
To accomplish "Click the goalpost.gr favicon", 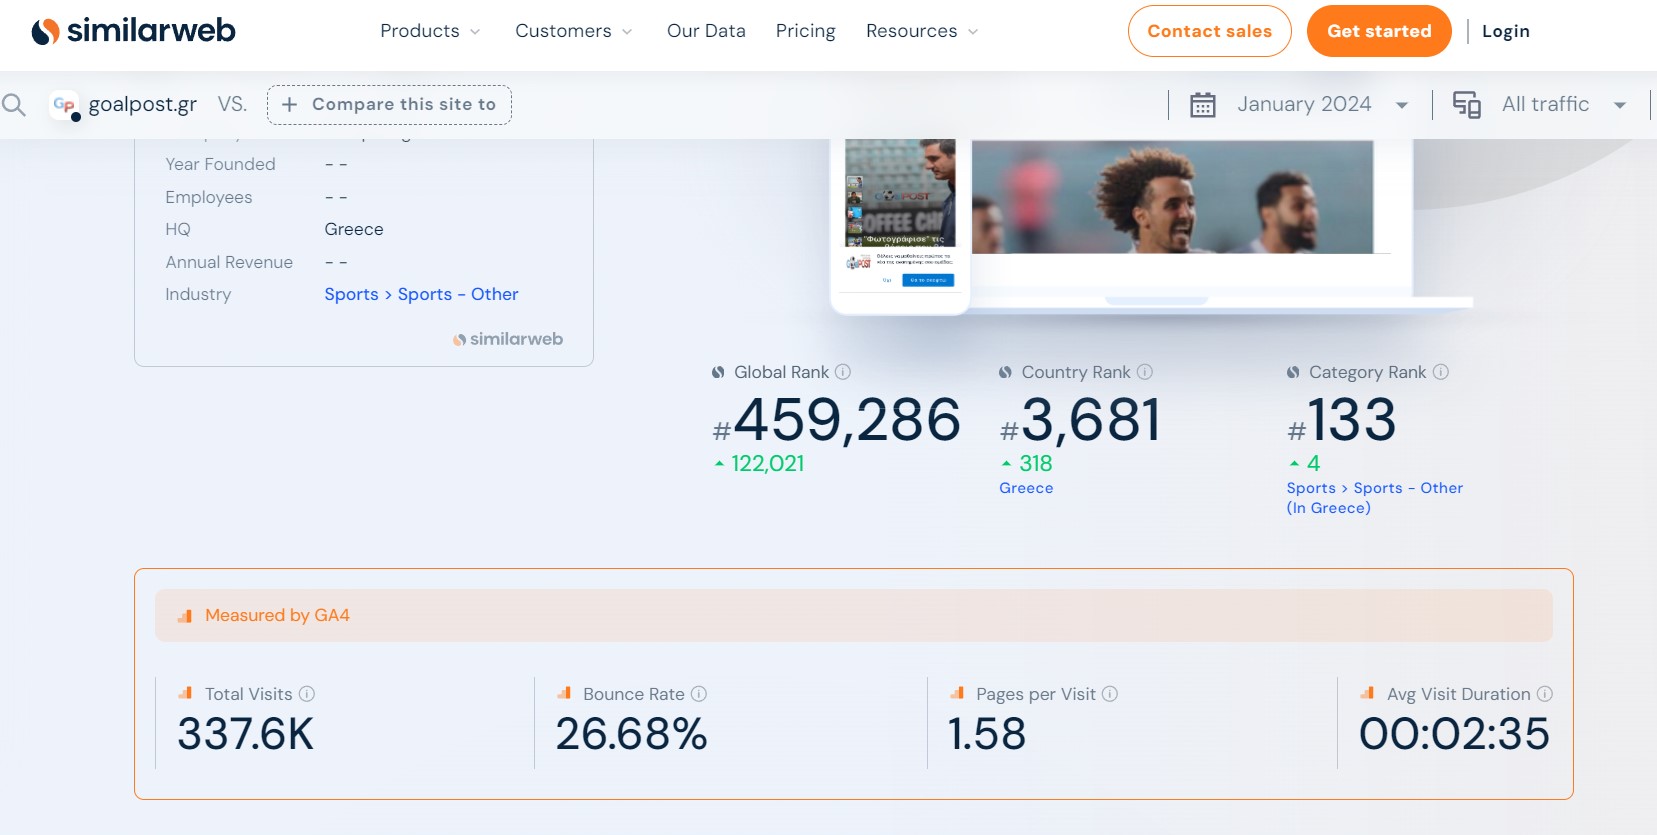I will click(65, 105).
